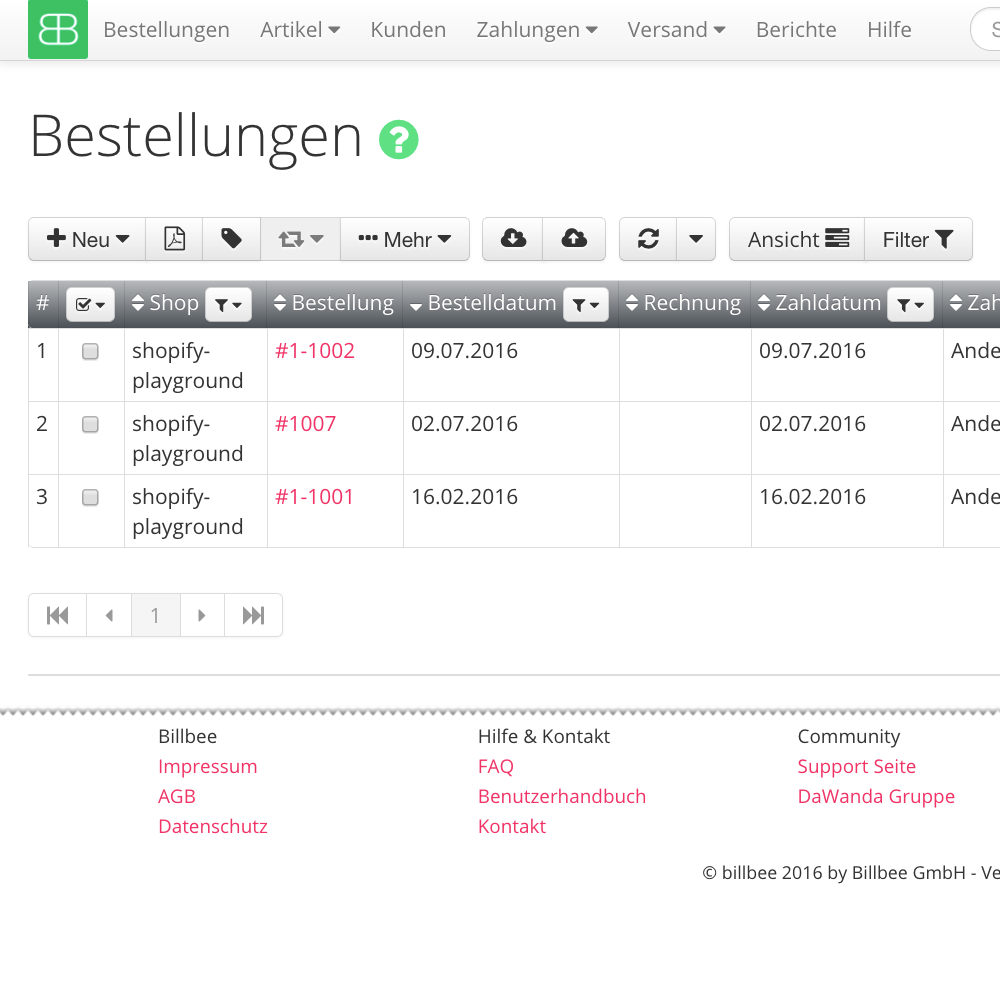
Task: Check the box for order #1-1002
Action: tap(90, 351)
